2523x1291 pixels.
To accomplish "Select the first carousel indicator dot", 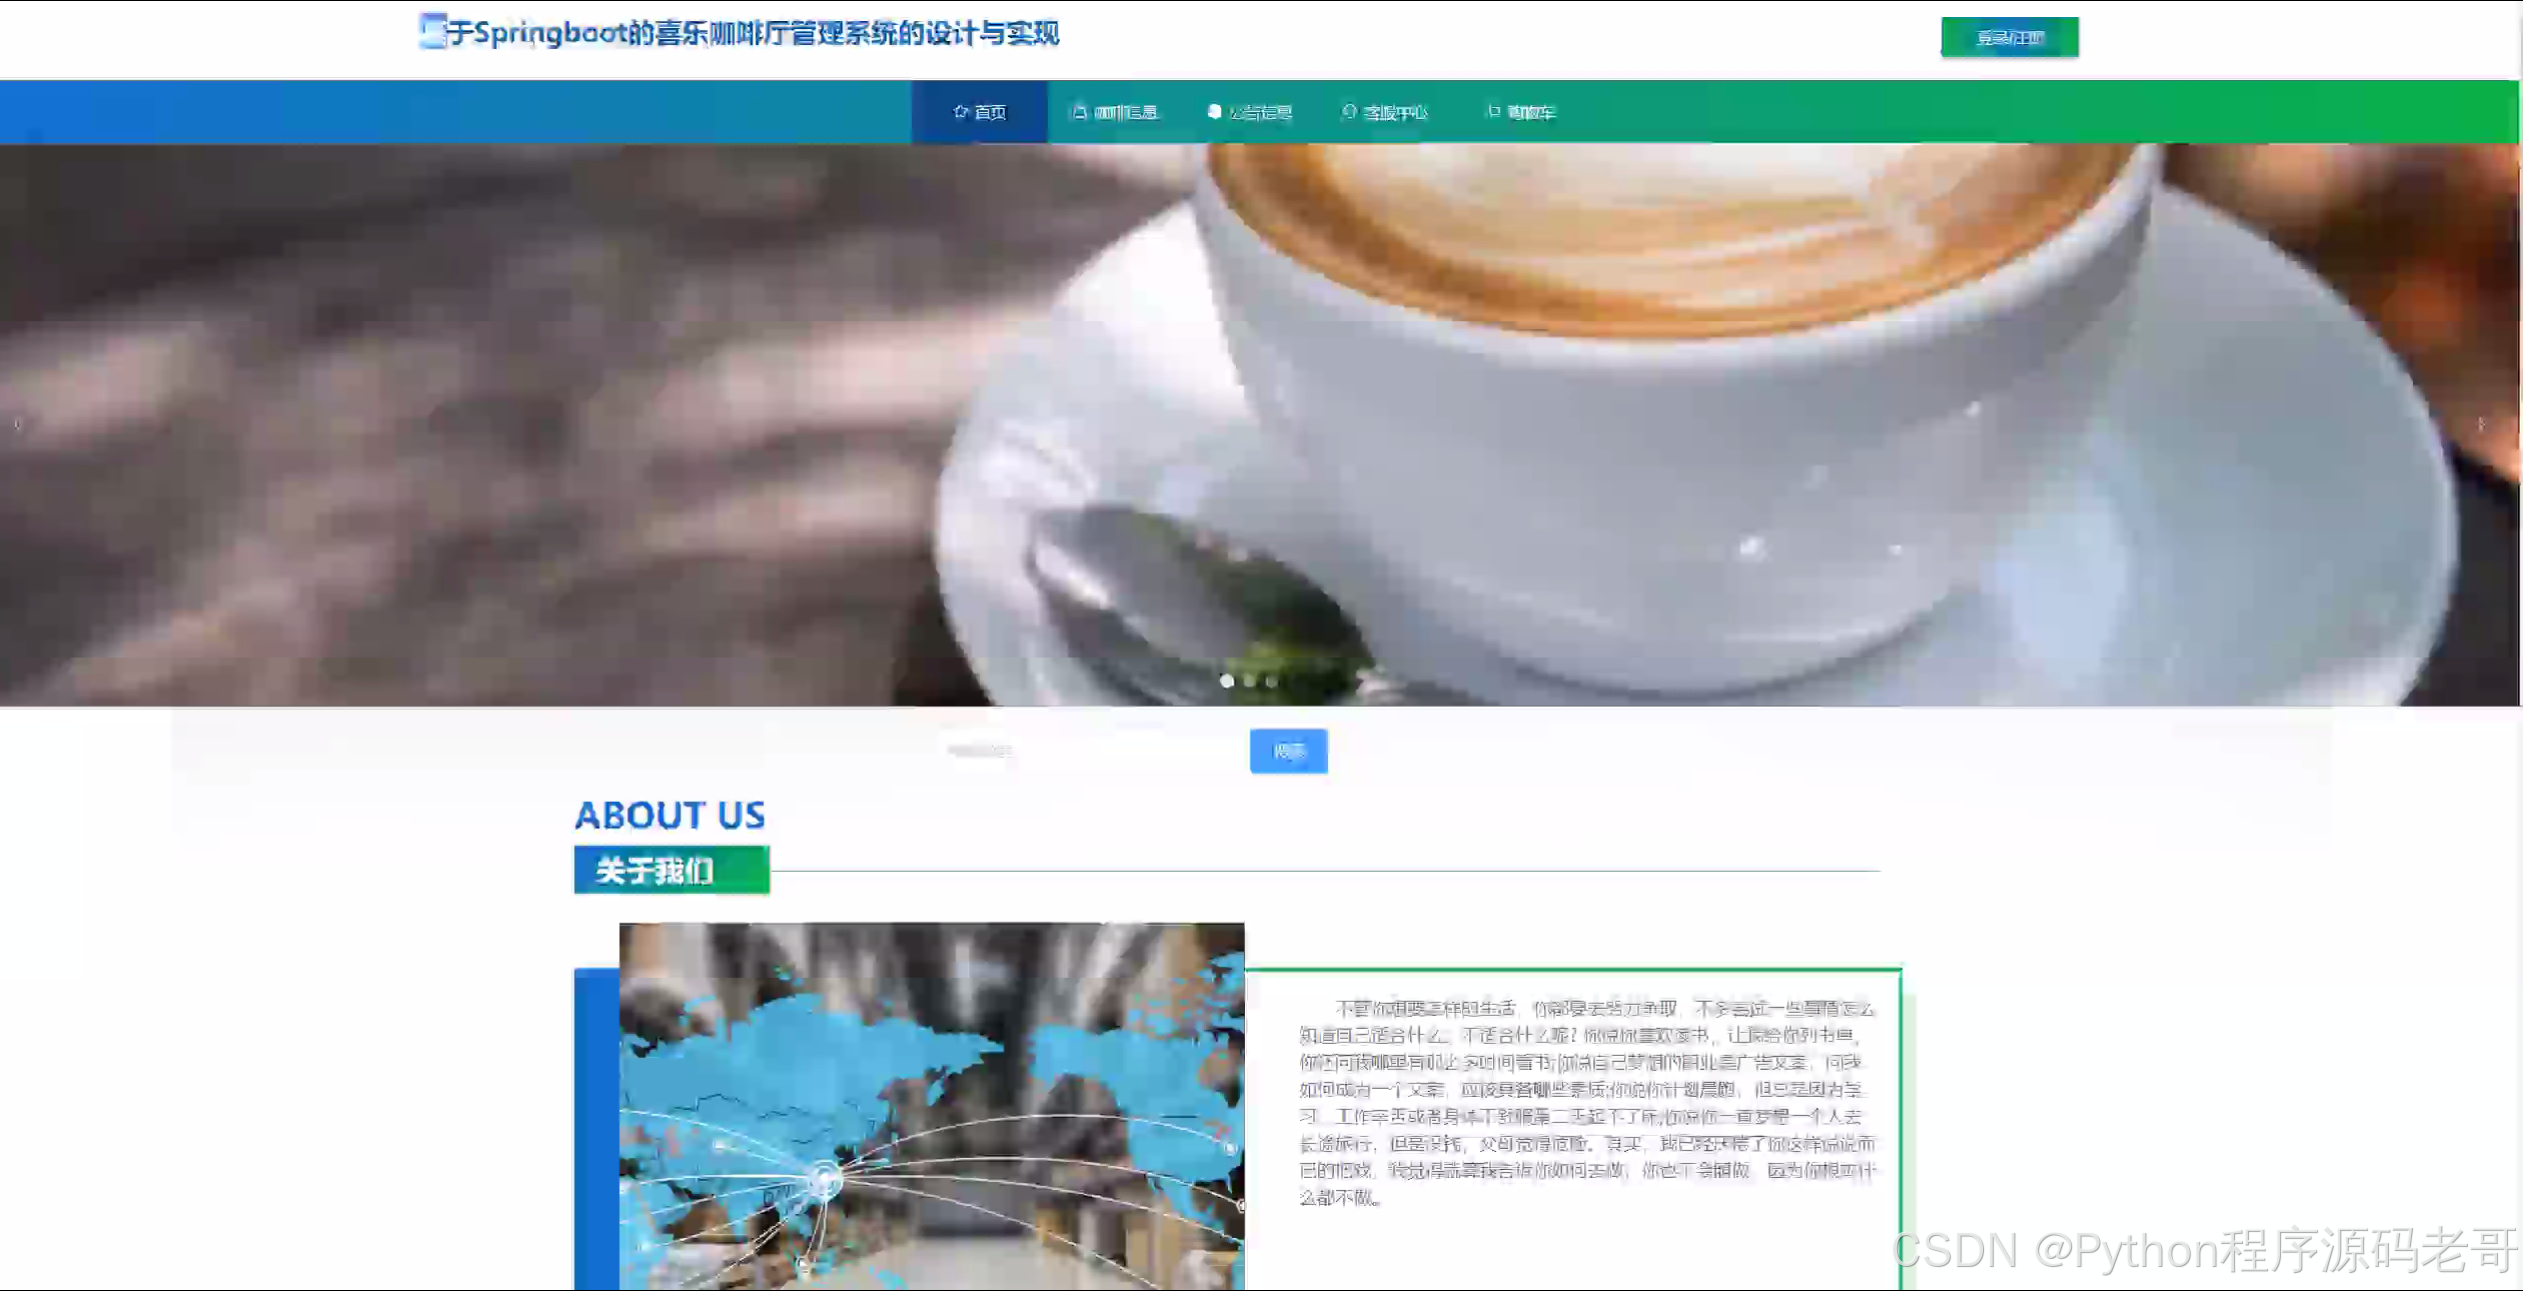I will [1227, 681].
